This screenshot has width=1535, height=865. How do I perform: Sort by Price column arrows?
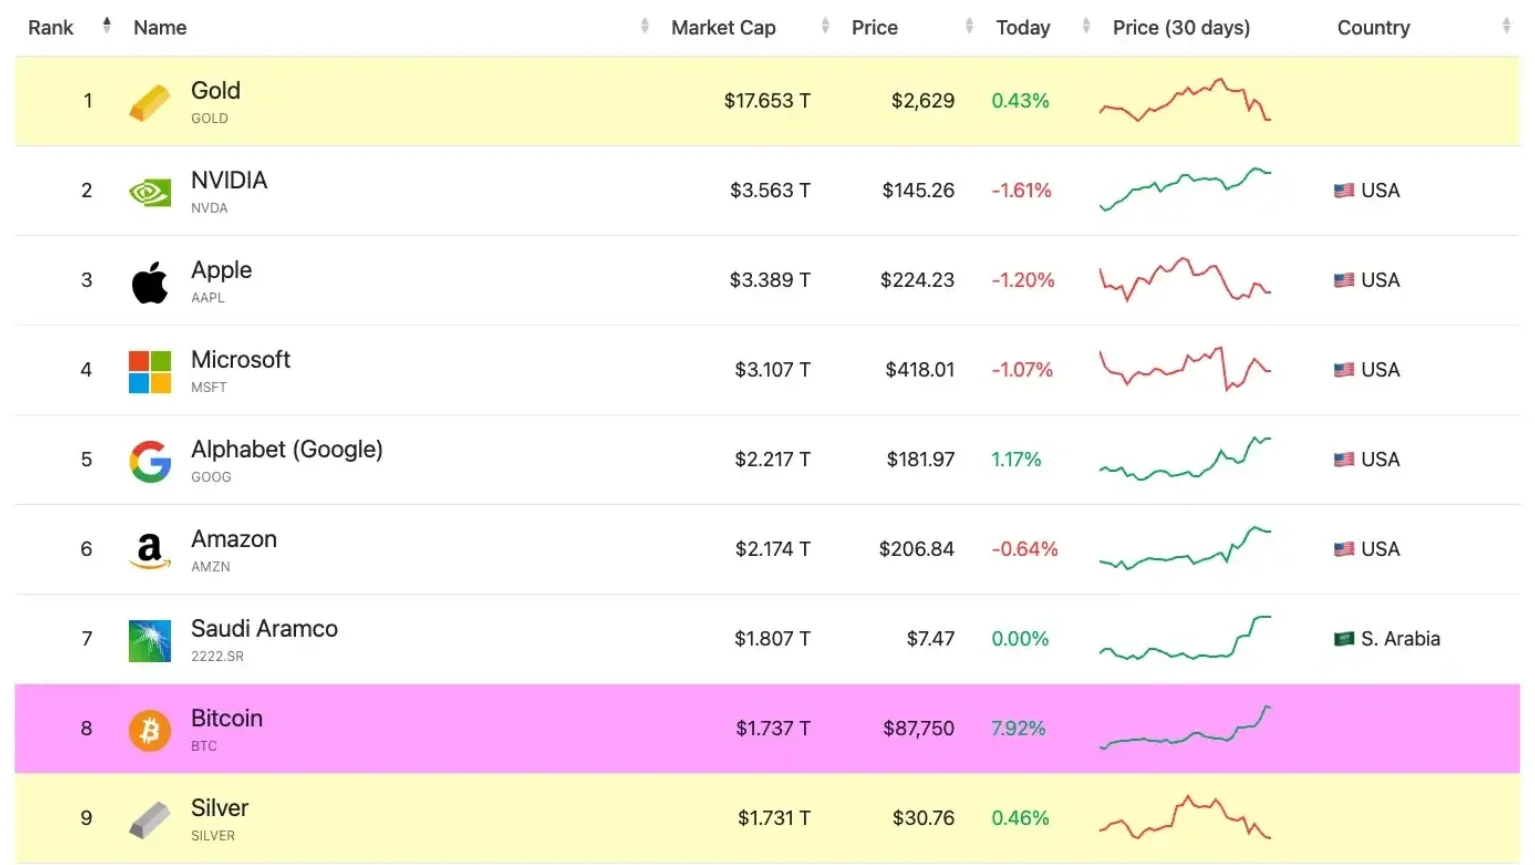coord(968,27)
